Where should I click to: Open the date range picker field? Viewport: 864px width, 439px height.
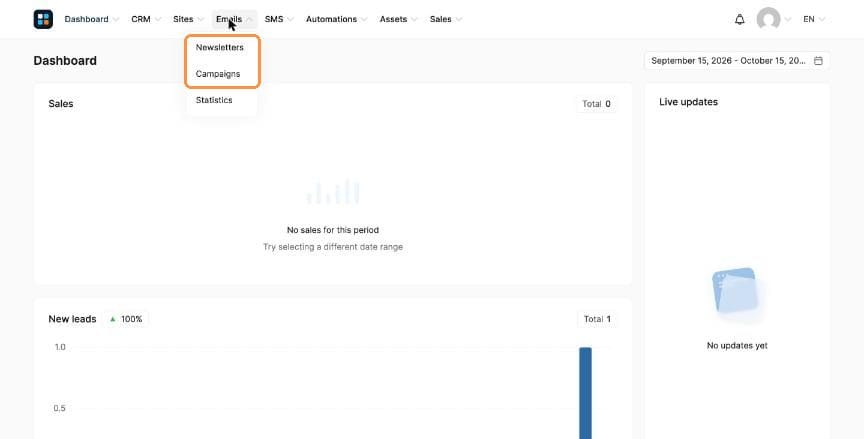(737, 61)
